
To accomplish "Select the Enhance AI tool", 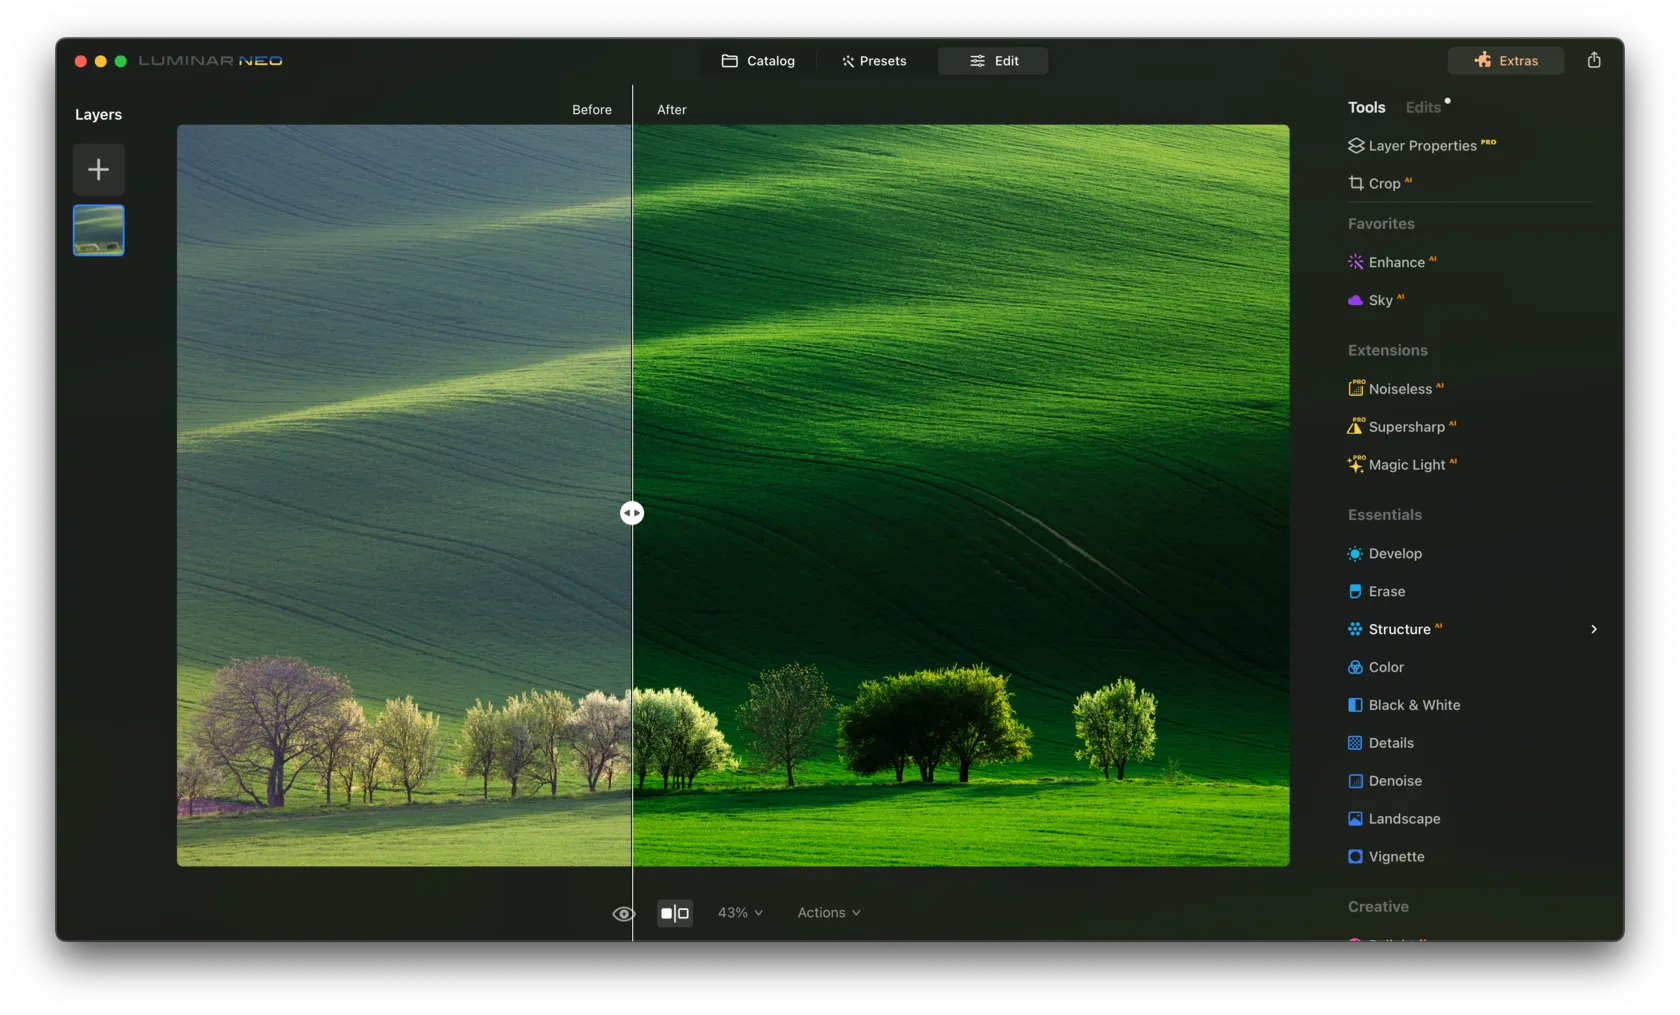I will (1395, 262).
